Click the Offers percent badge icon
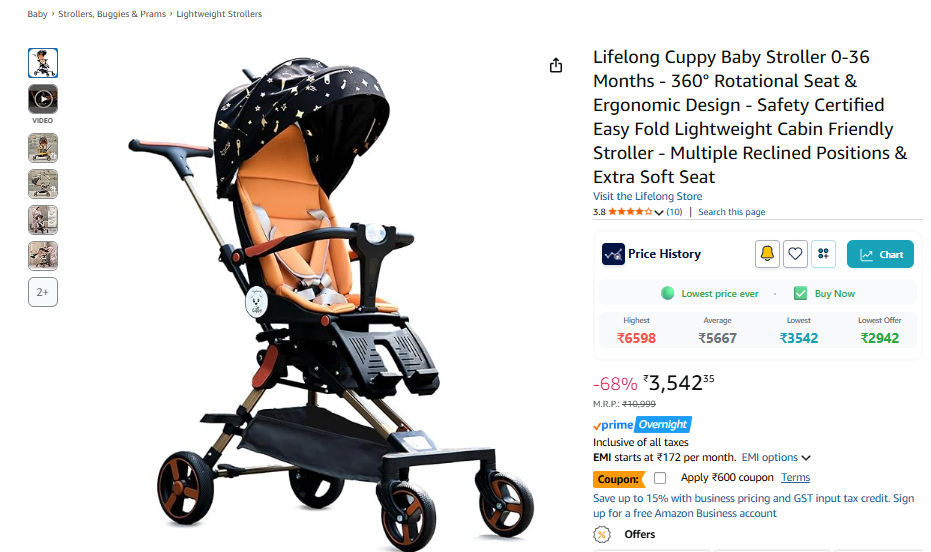The width and height of the screenshot is (931, 552). point(601,534)
